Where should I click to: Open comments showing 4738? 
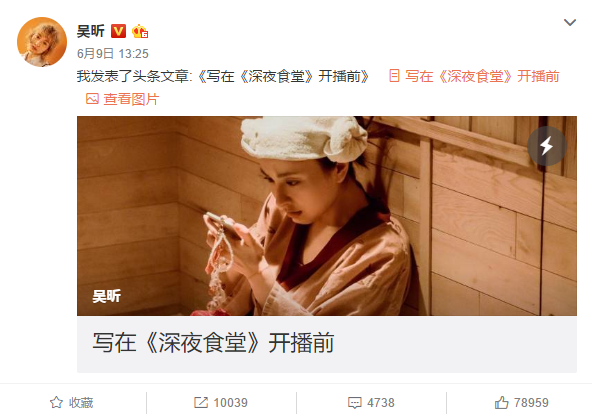[371, 403]
